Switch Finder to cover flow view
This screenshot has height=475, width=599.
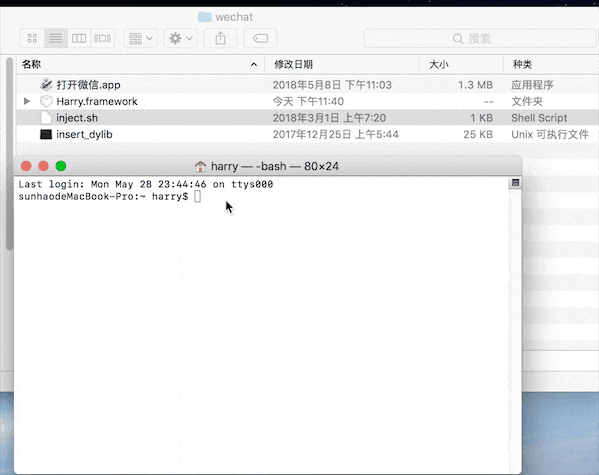pos(102,38)
